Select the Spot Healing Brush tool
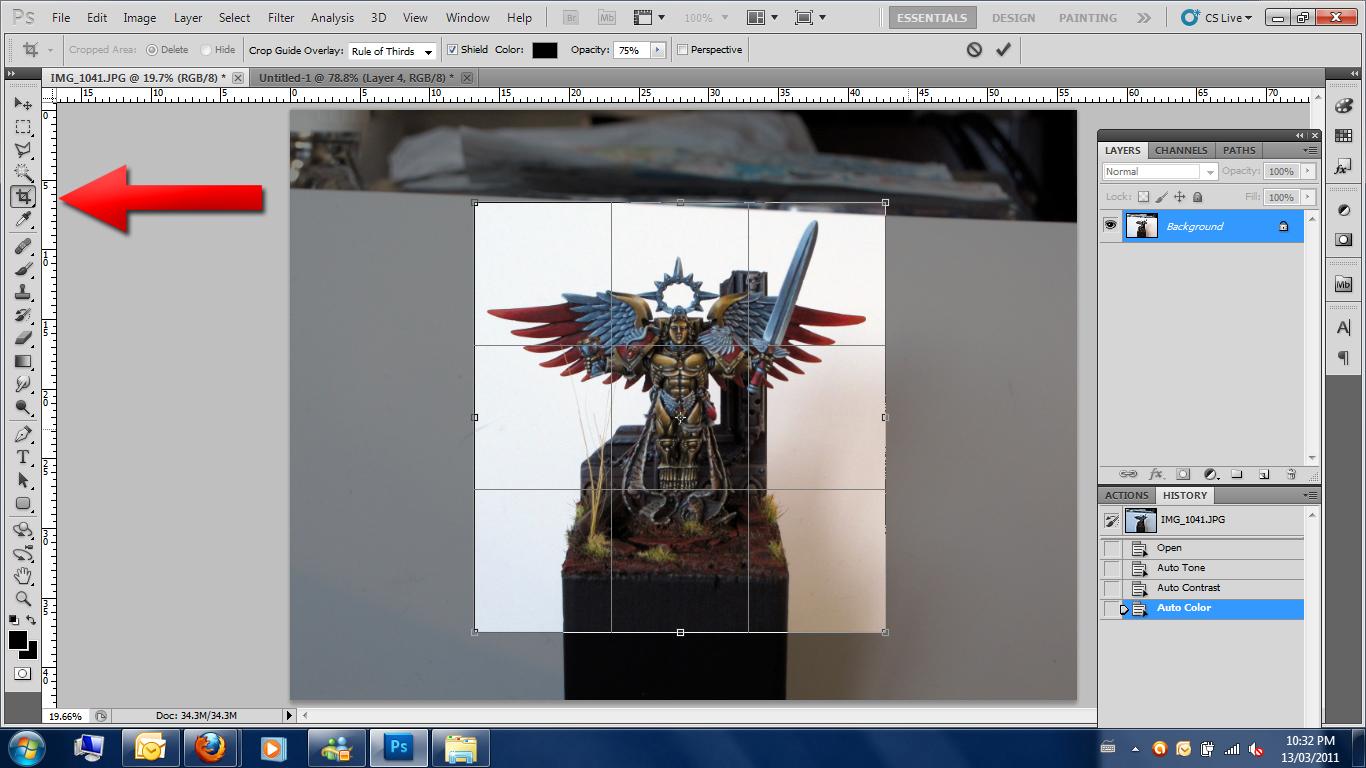The width and height of the screenshot is (1366, 768). 23,246
